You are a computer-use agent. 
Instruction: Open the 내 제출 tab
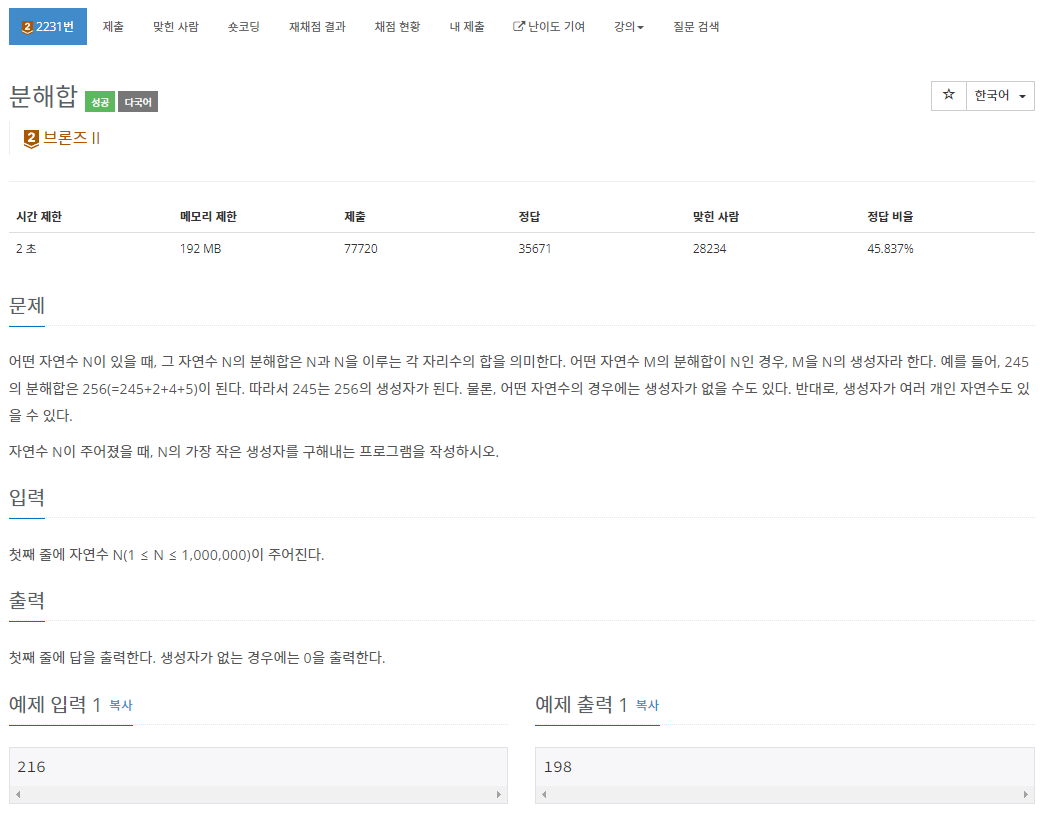coord(467,27)
